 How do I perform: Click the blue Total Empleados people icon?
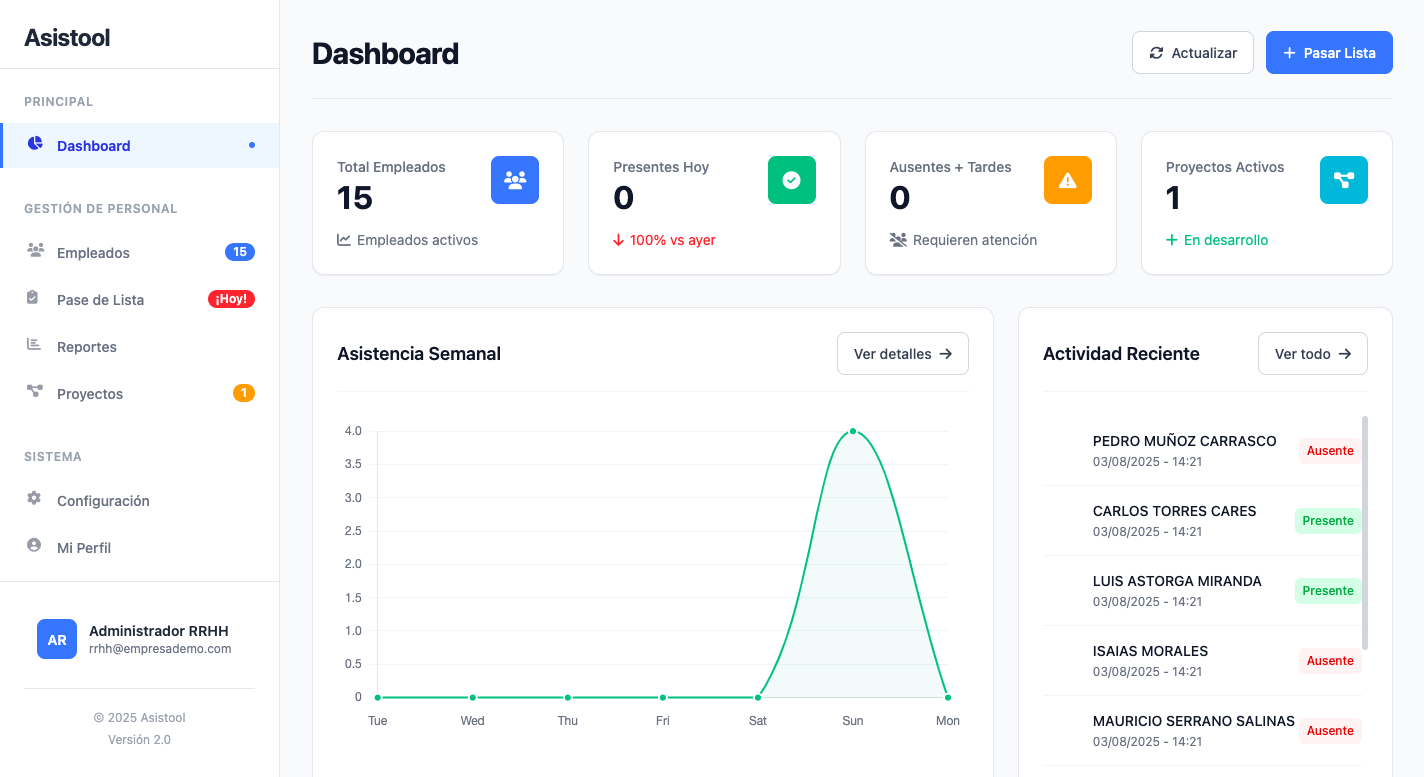(514, 180)
